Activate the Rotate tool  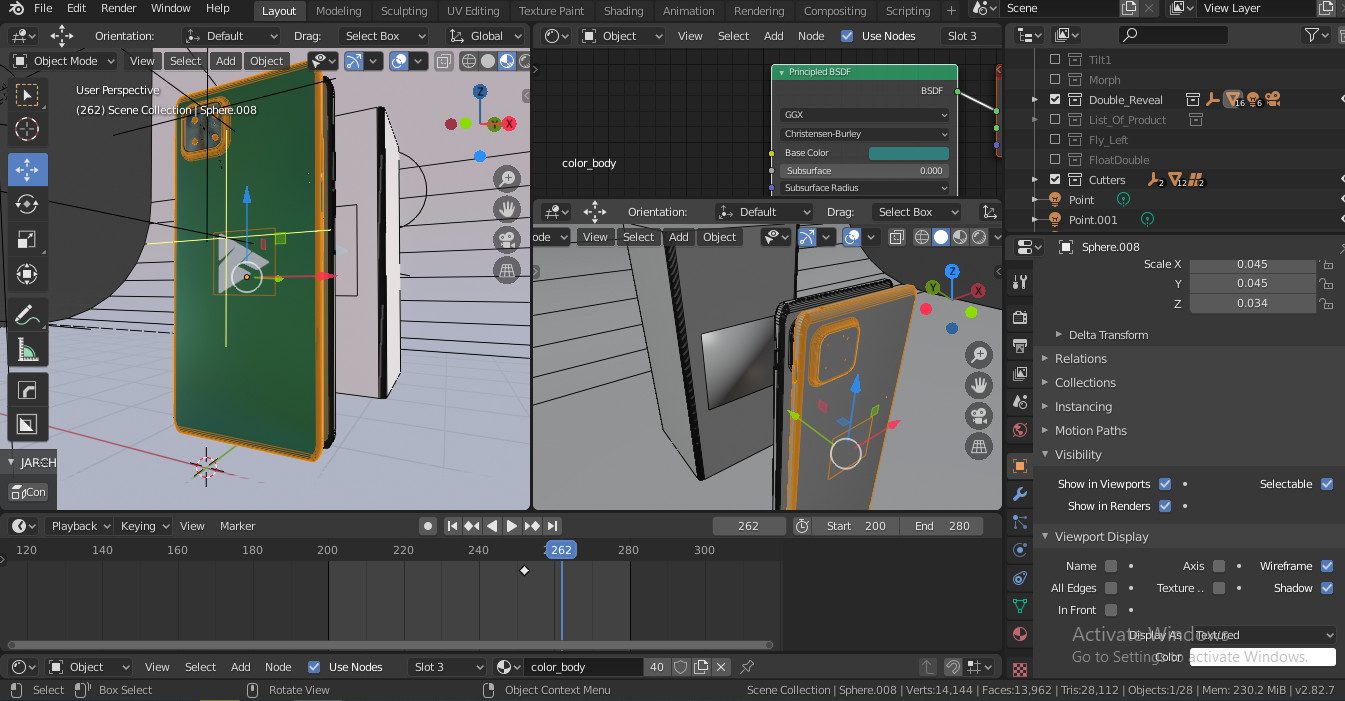click(27, 204)
